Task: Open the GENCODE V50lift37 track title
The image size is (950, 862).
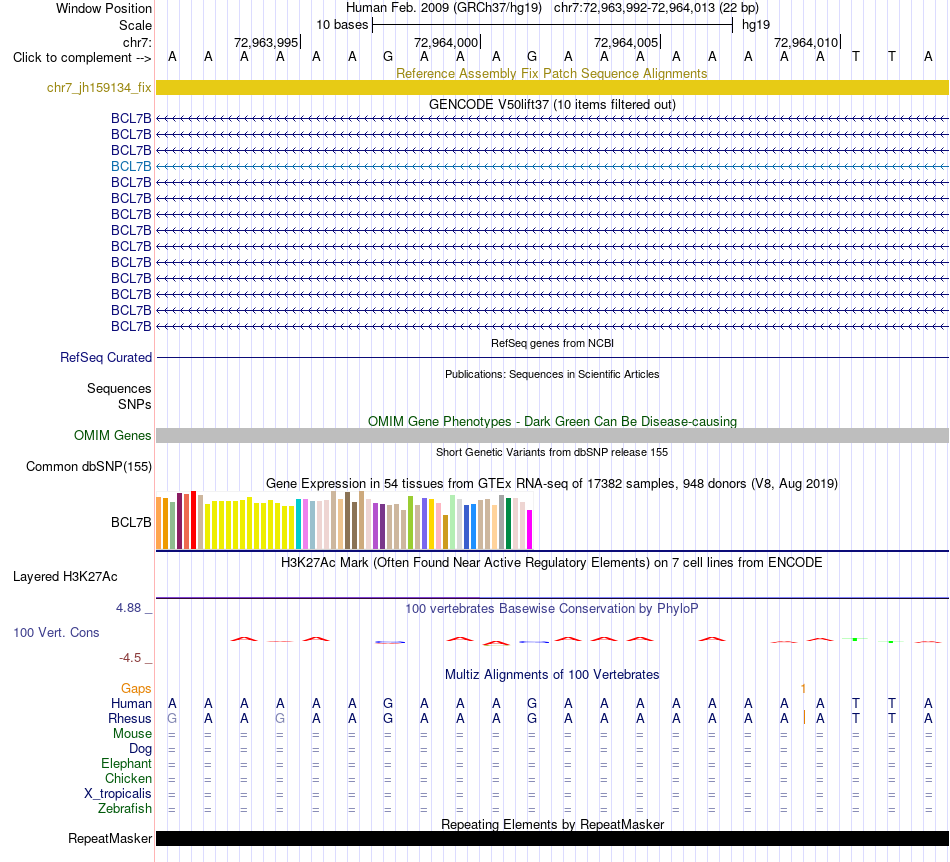Action: [x=552, y=104]
